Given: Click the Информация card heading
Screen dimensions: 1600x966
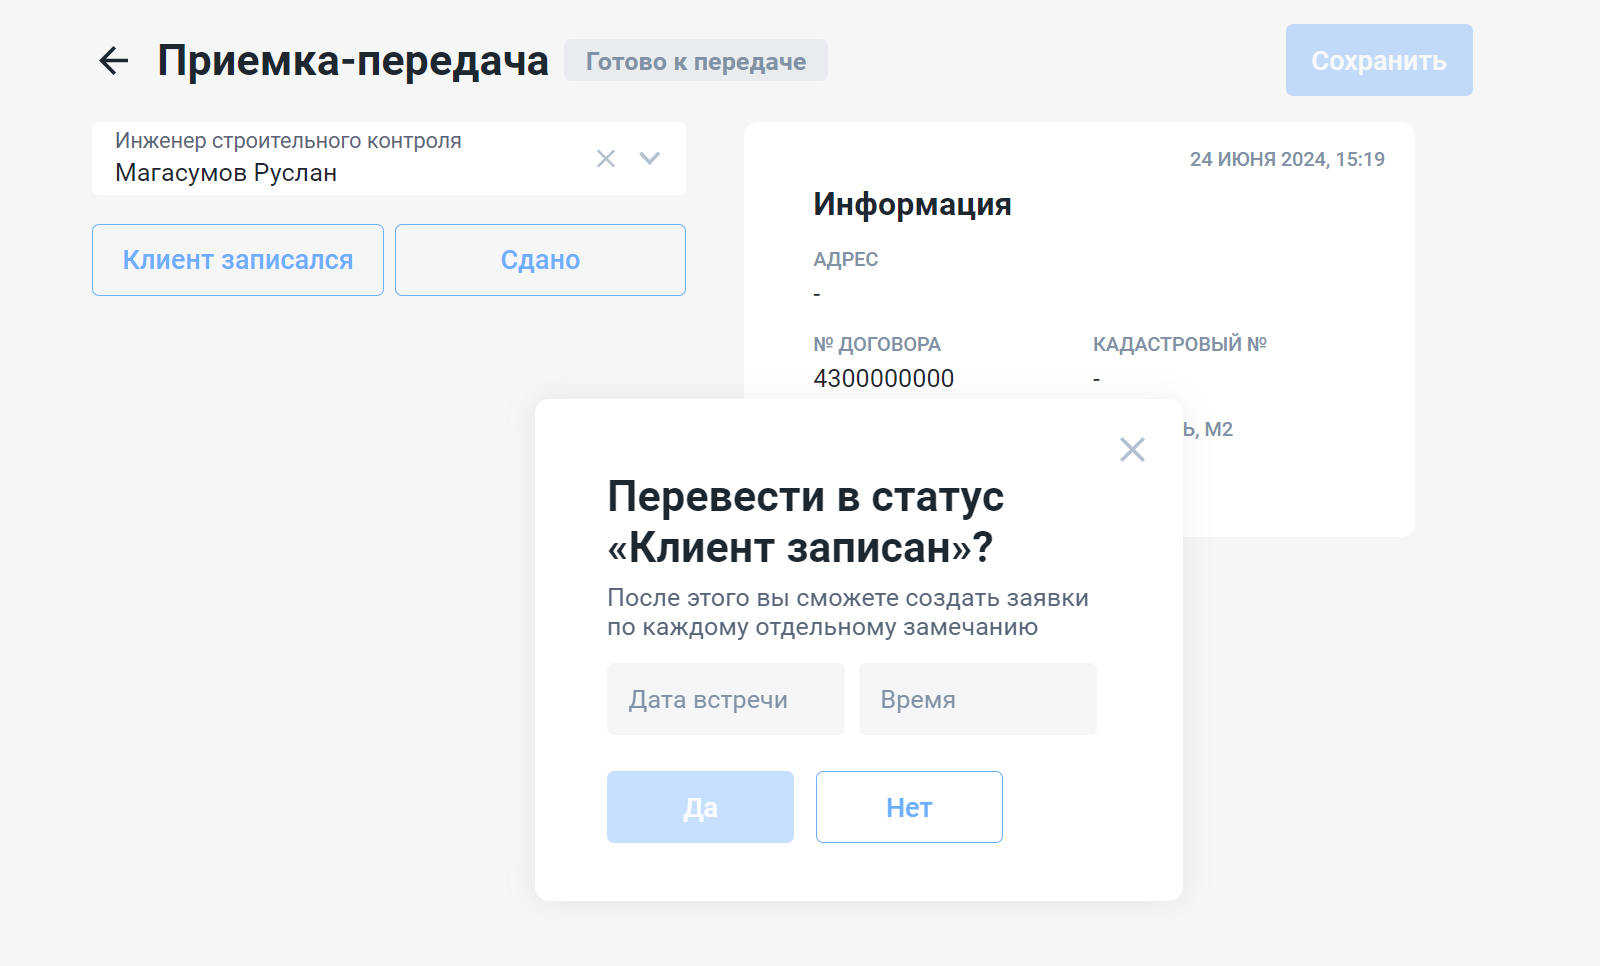Looking at the screenshot, I should click(x=912, y=204).
